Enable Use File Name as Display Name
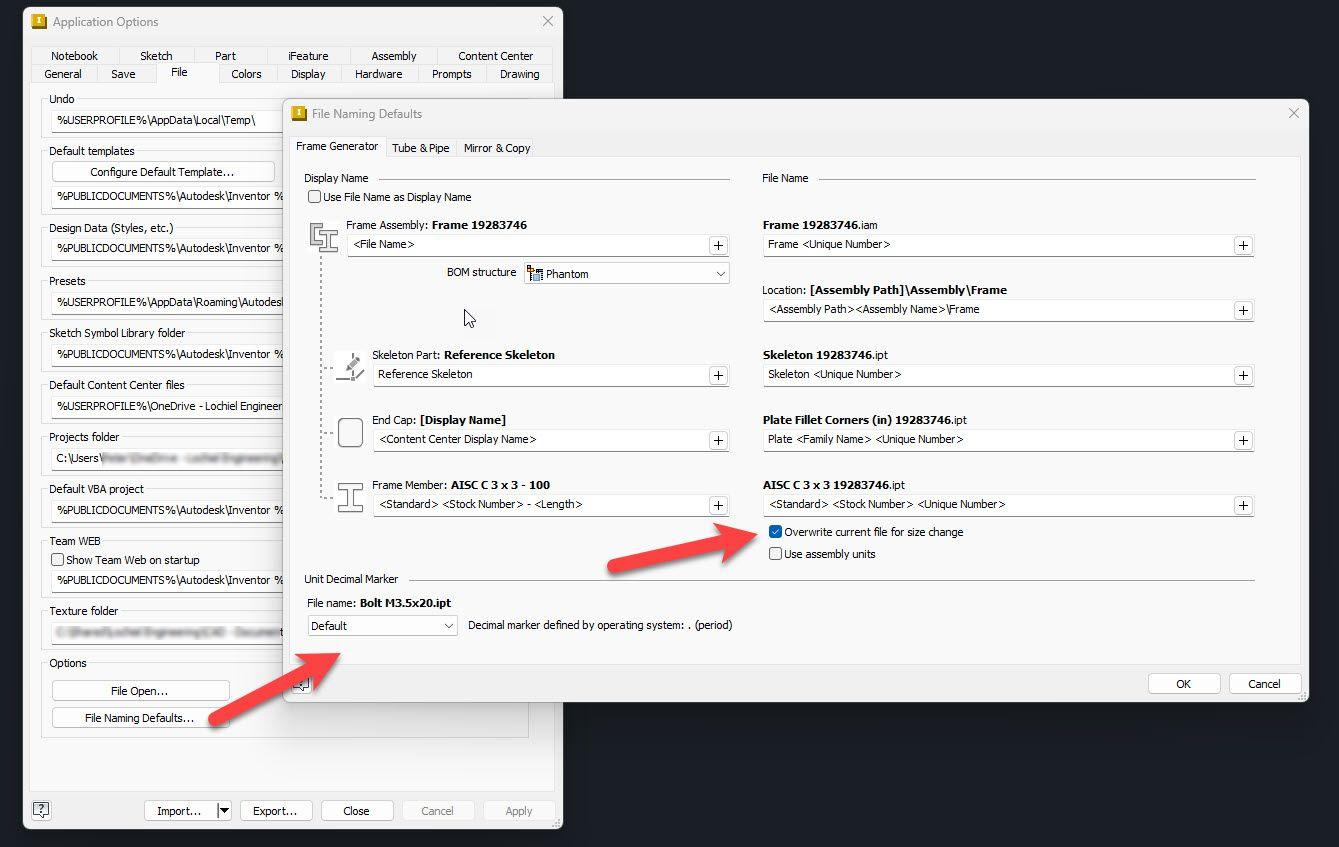1339x847 pixels. point(315,197)
